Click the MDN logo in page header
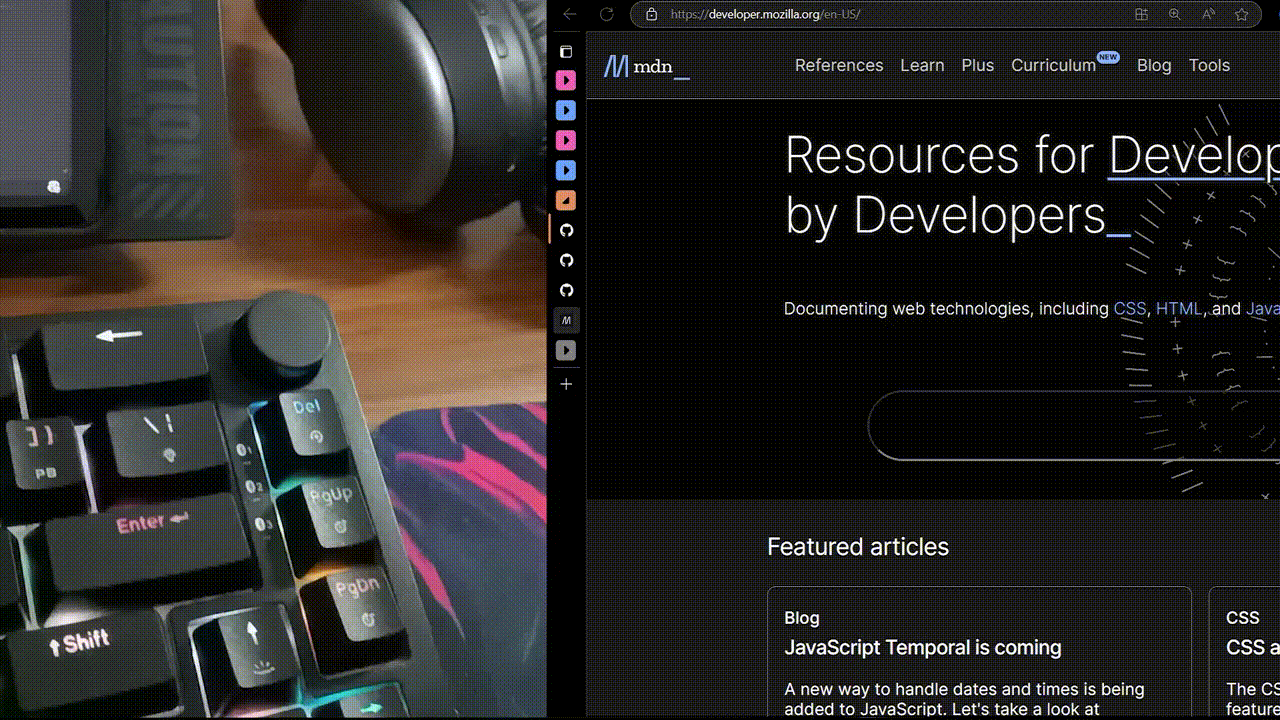This screenshot has height=720, width=1280. [x=647, y=67]
